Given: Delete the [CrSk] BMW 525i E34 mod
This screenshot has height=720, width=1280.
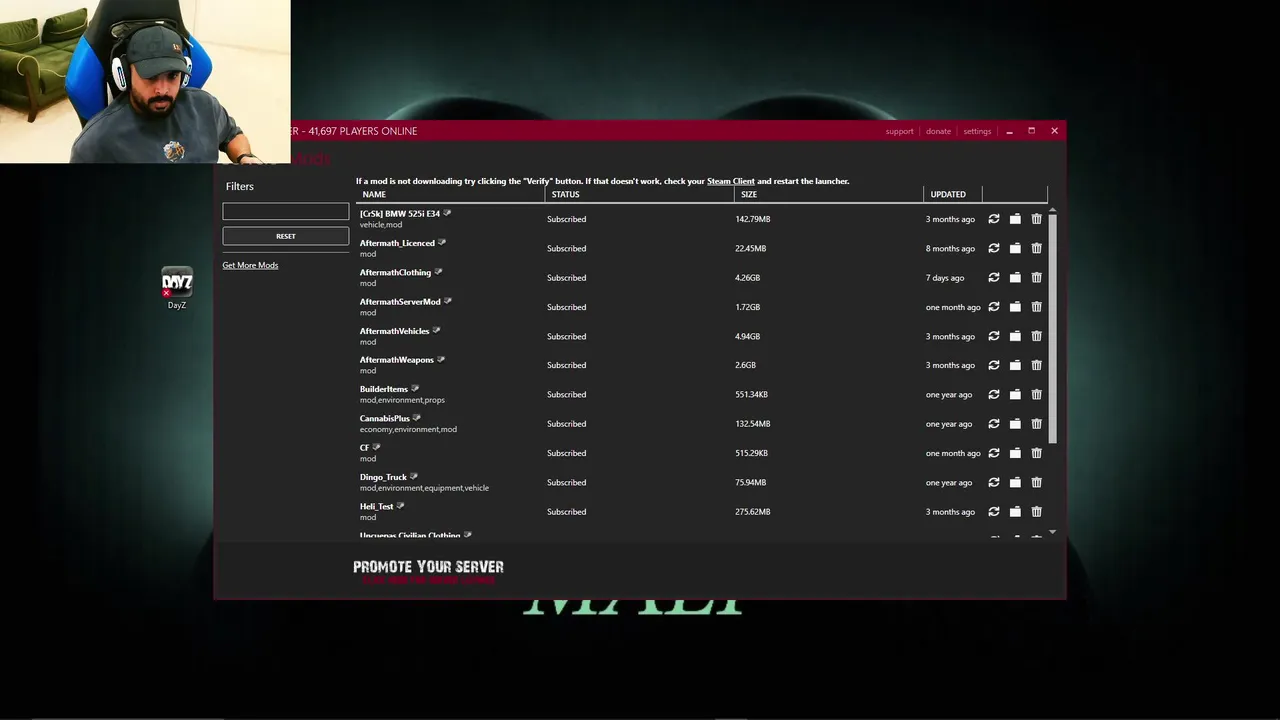Looking at the screenshot, I should [x=1036, y=219].
